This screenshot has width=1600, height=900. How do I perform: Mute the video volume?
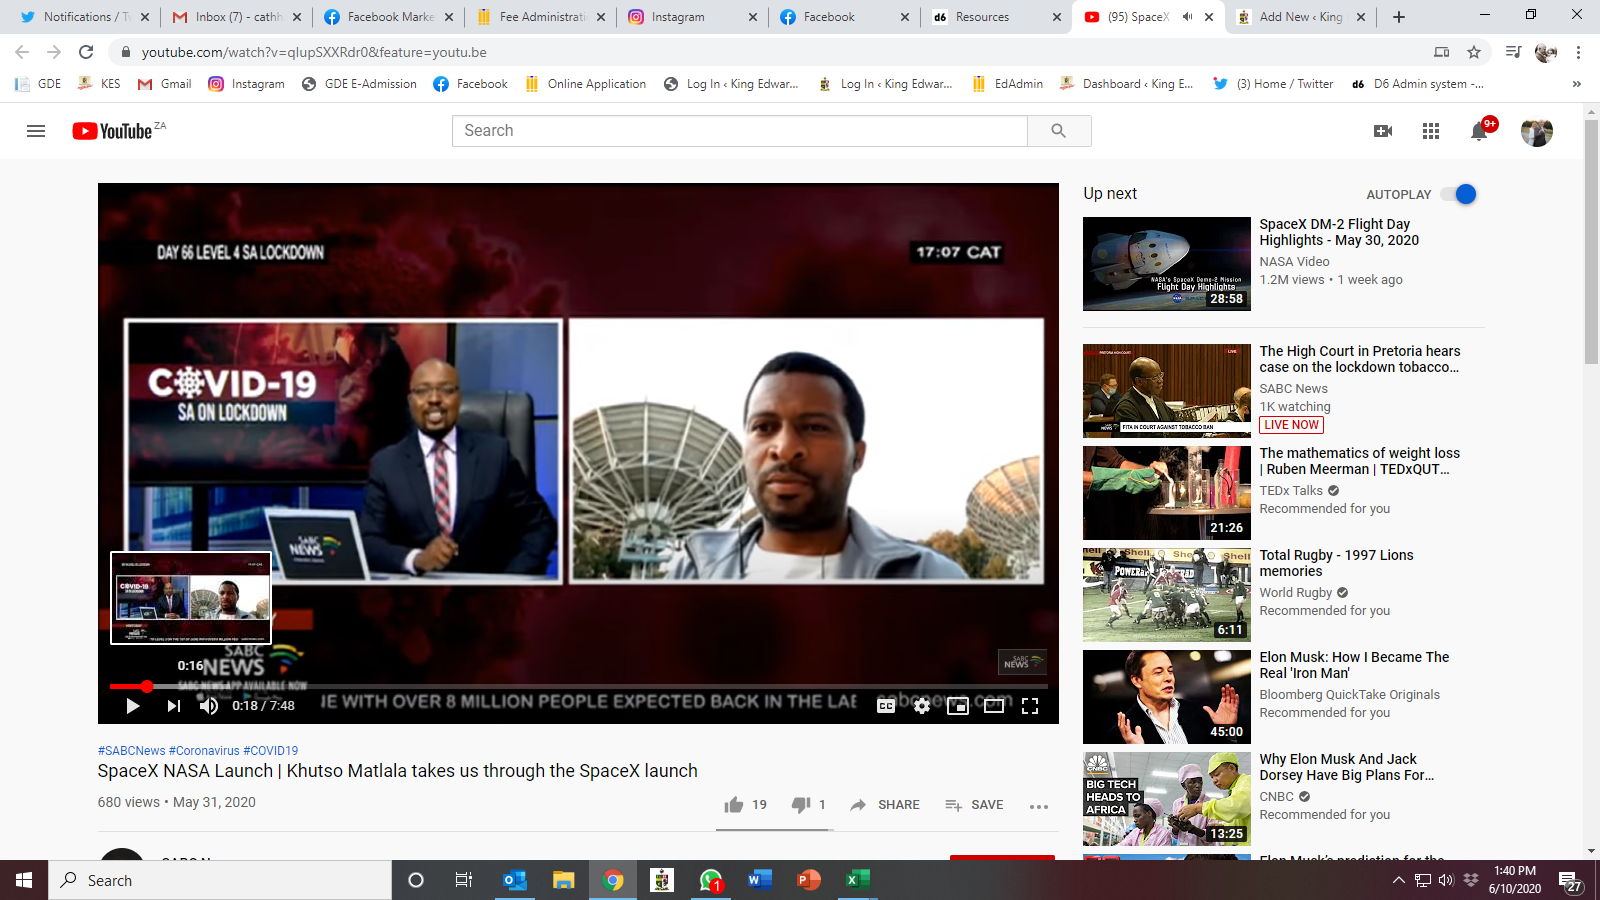[x=209, y=706]
